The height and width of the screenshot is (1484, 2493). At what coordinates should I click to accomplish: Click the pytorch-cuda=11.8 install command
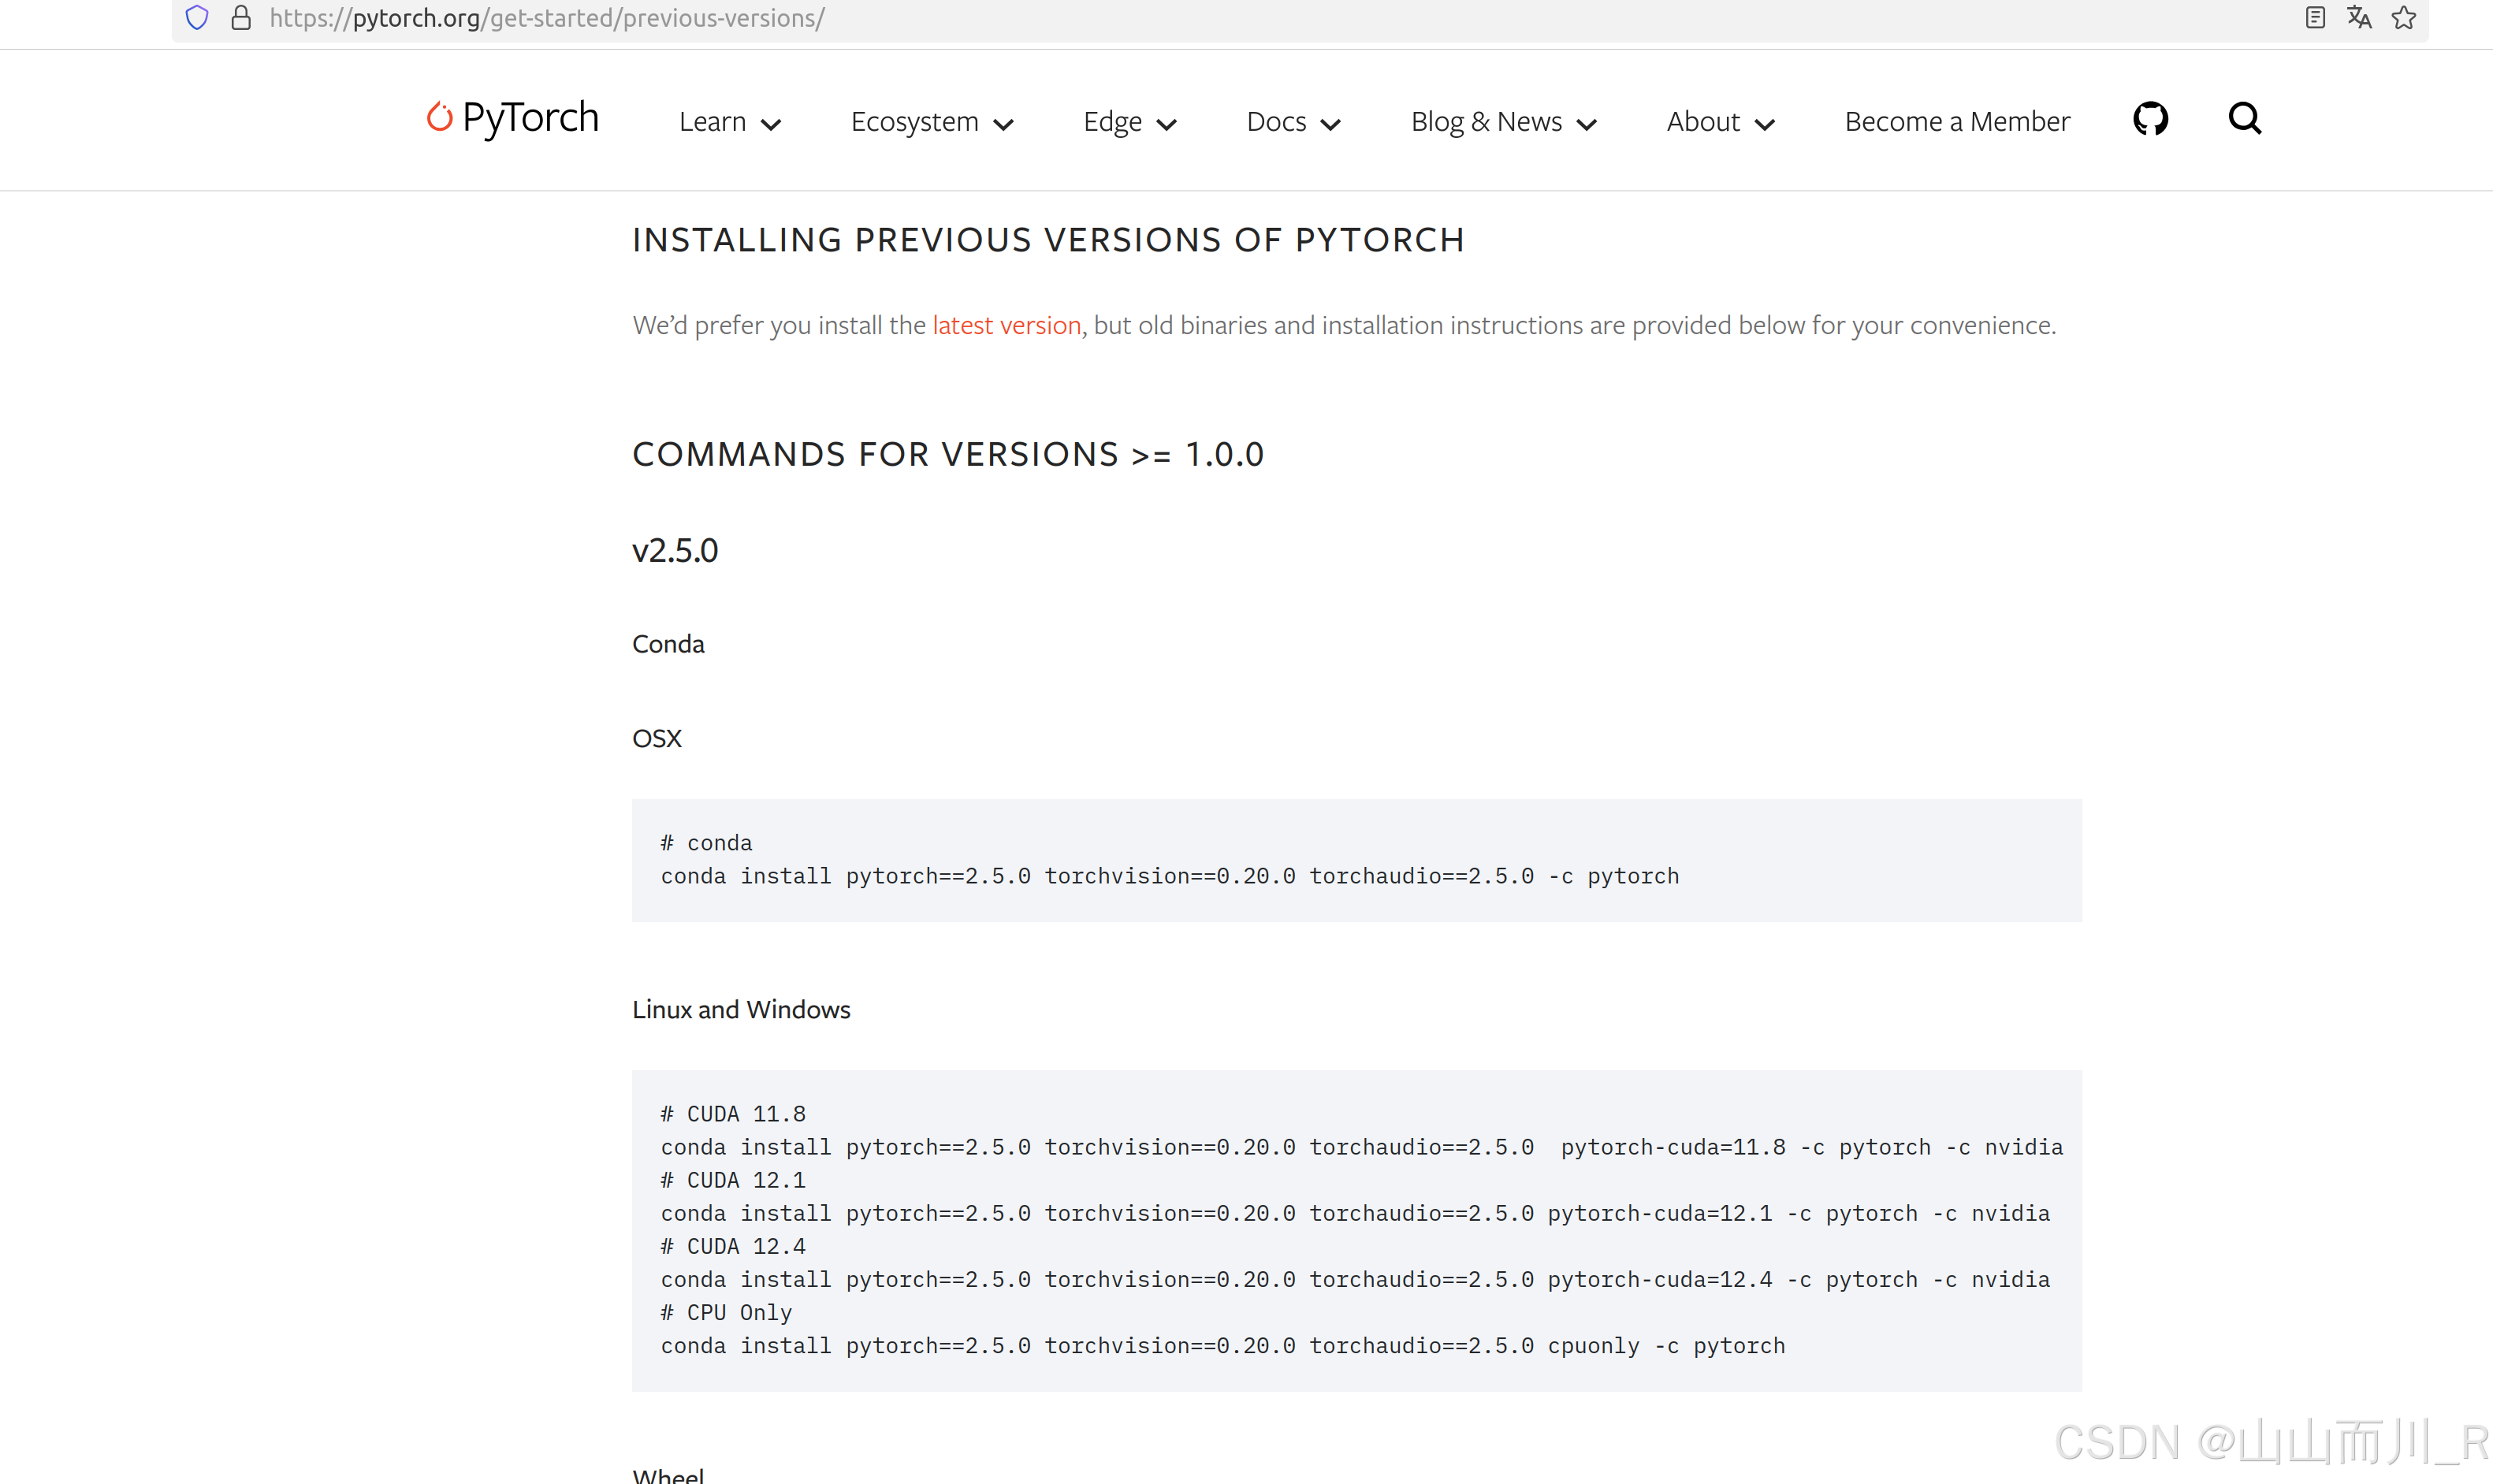1361,1147
